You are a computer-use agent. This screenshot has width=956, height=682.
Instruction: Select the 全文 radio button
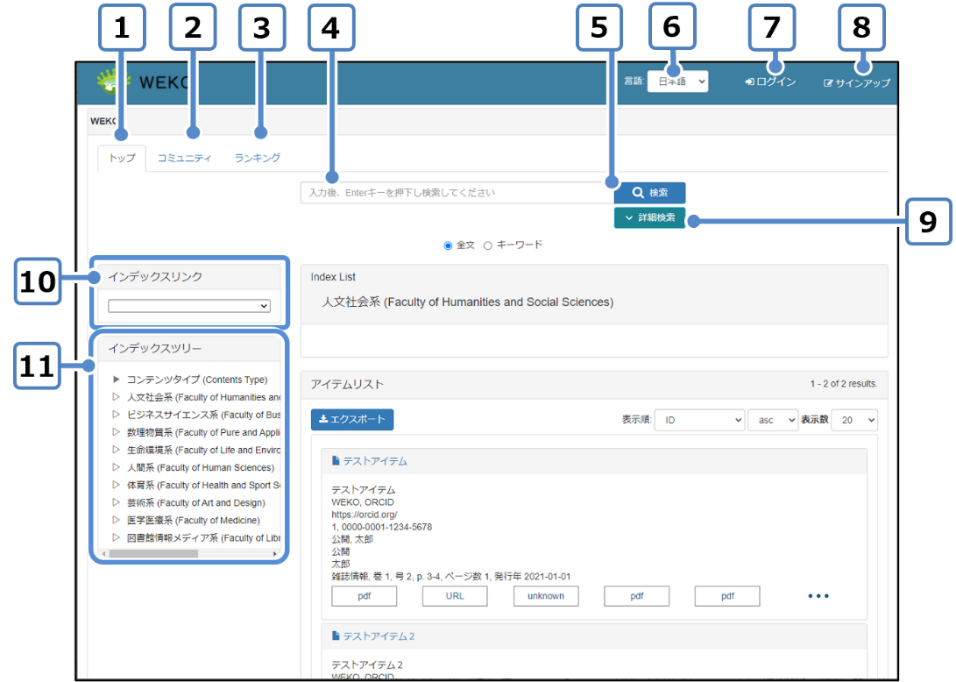coord(448,245)
